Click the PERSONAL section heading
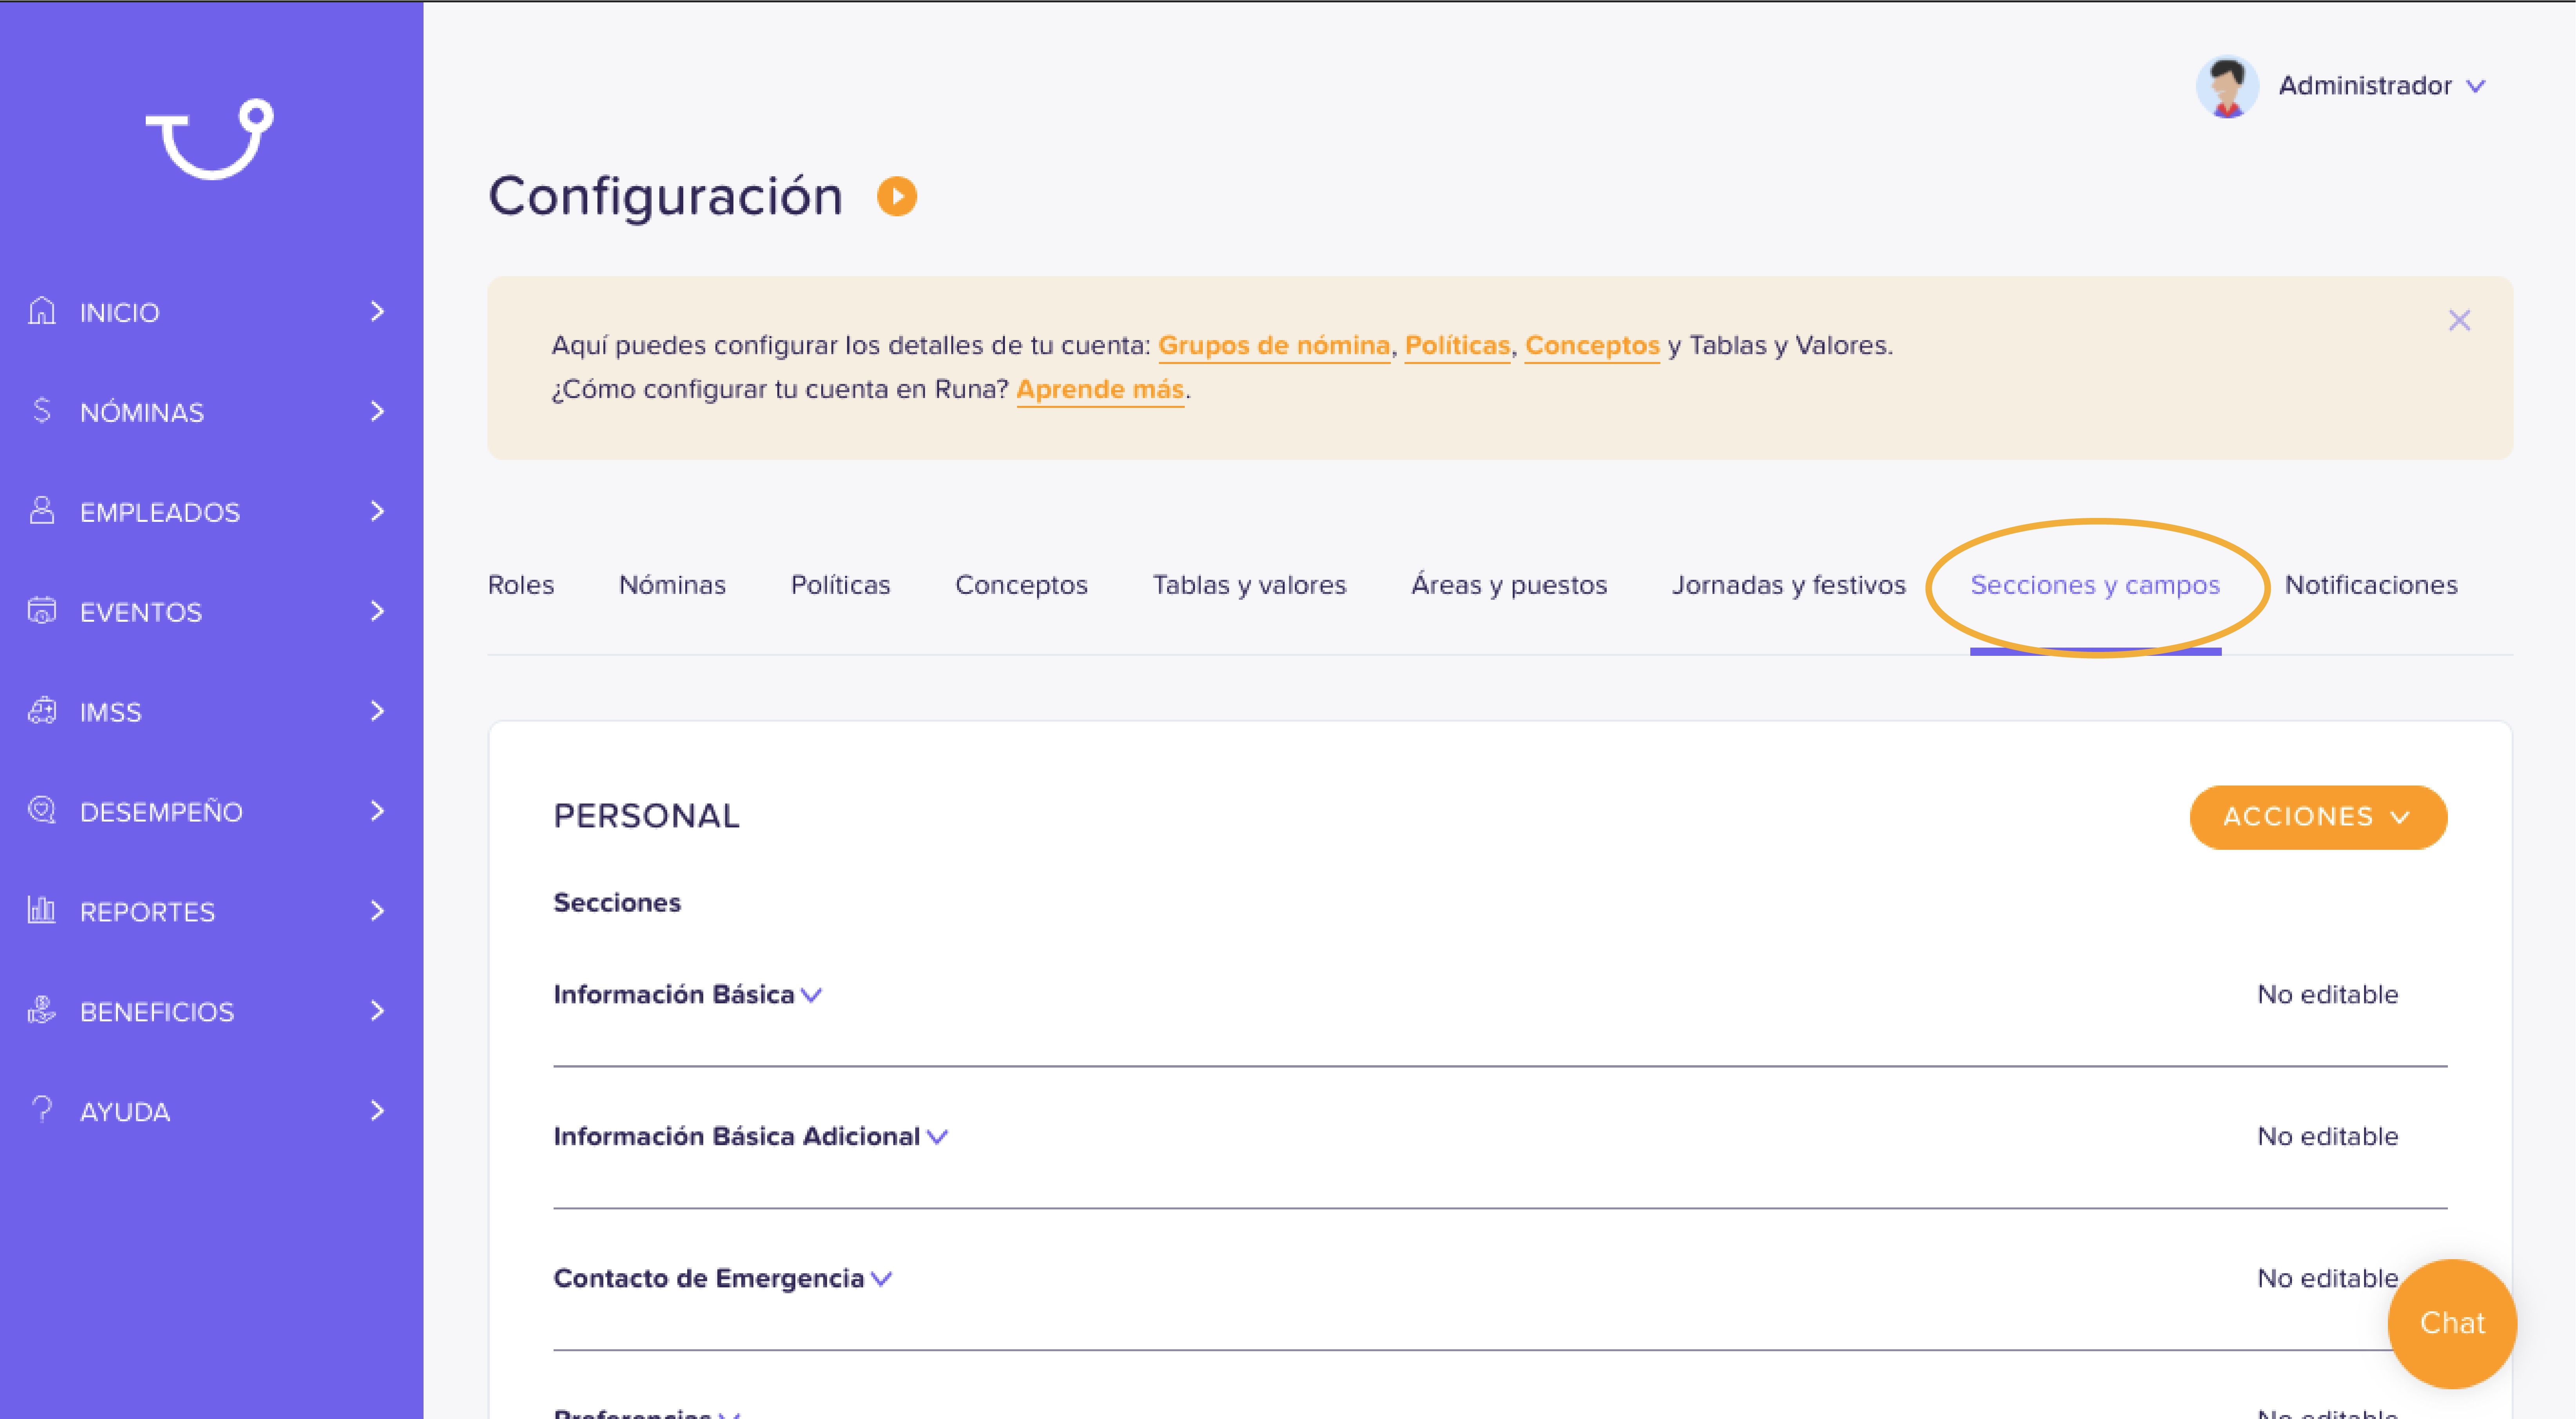2576x1419 pixels. [x=646, y=816]
